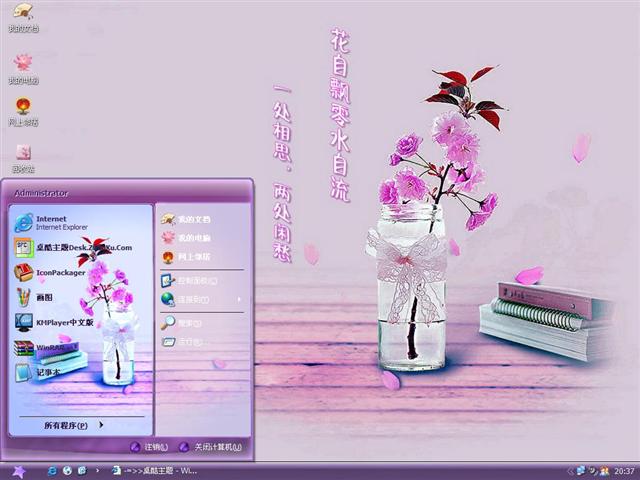Open My Documents icon on the desktop
This screenshot has height=480, width=640.
(x=23, y=18)
